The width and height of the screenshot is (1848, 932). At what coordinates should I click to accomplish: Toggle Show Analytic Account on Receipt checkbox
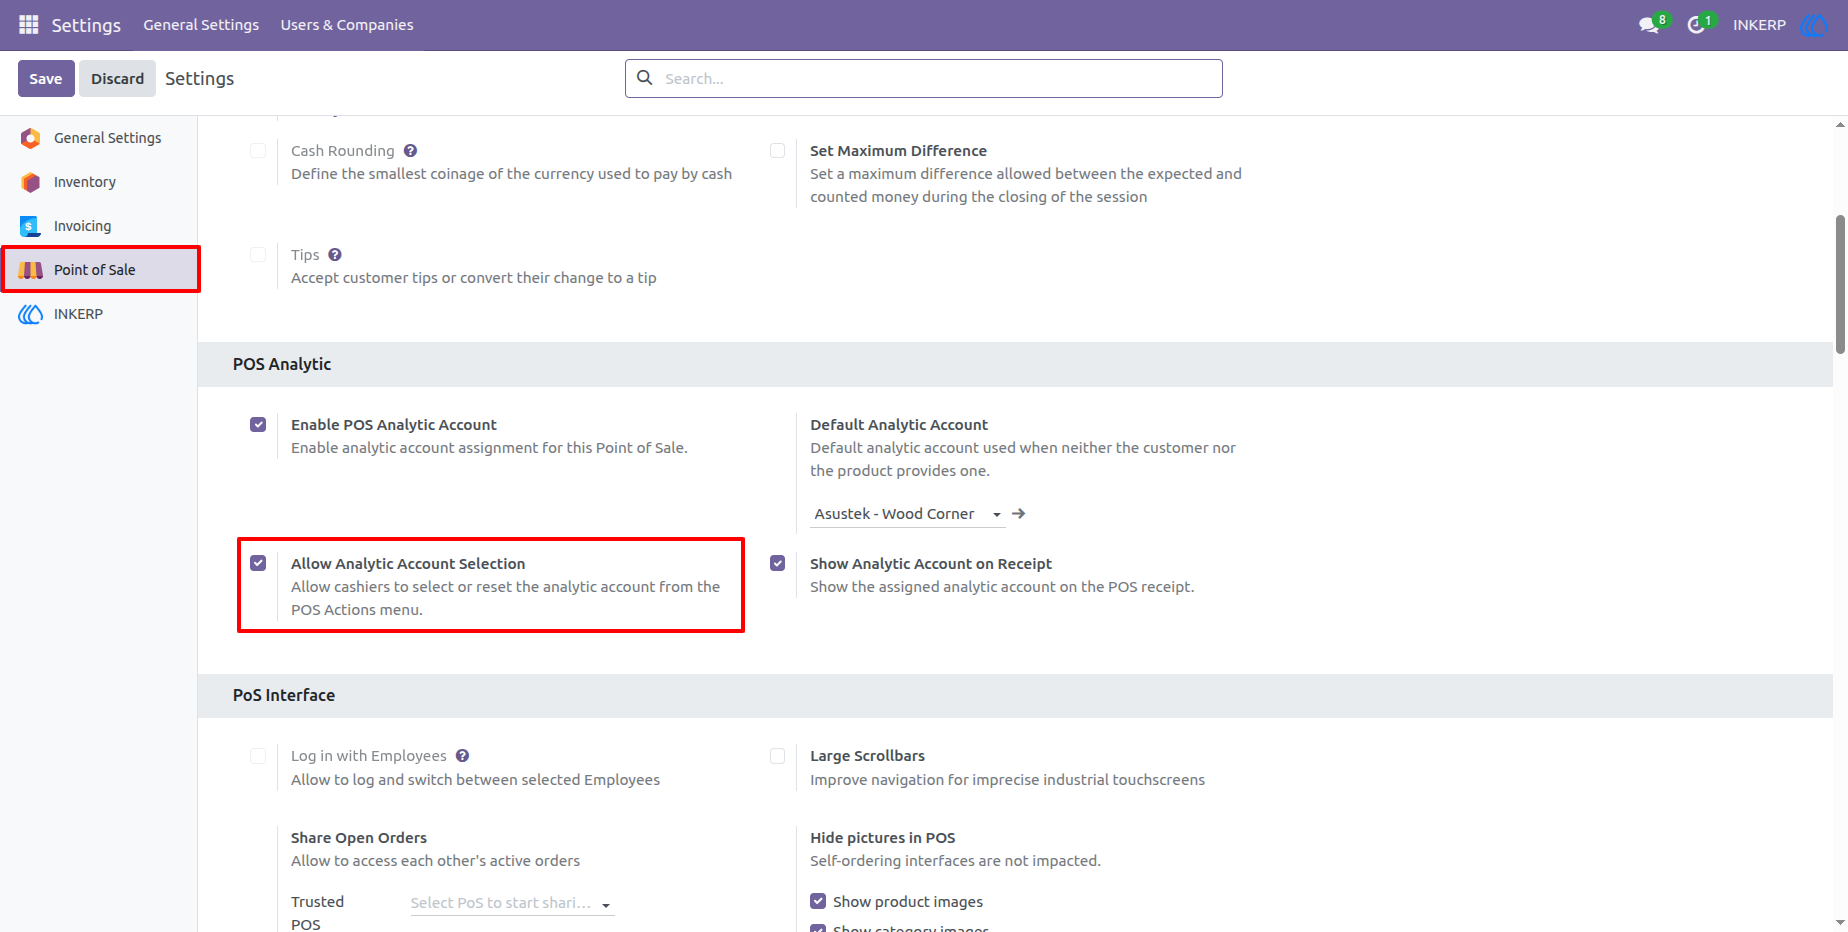pyautogui.click(x=777, y=564)
